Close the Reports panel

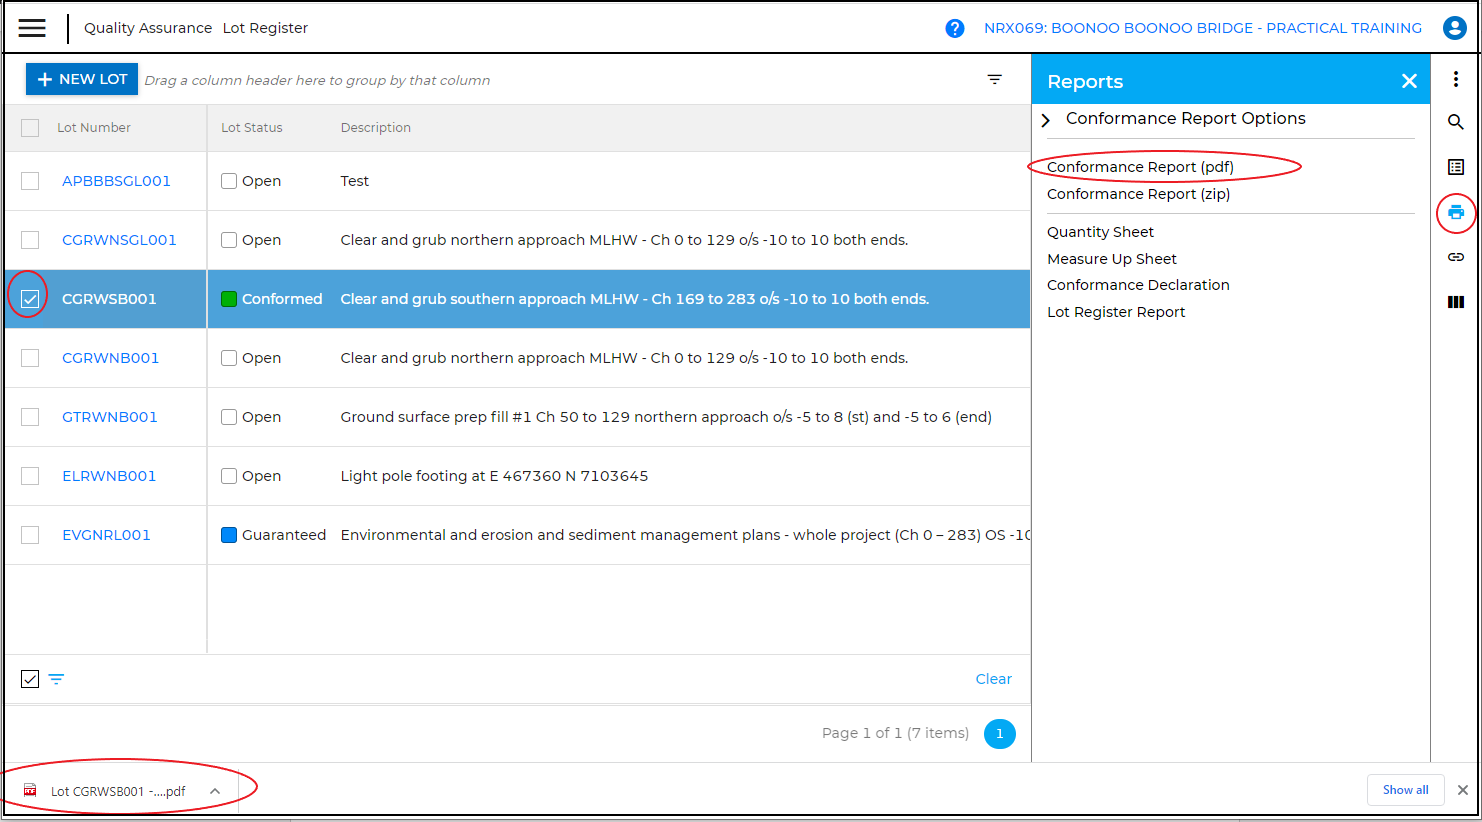pos(1409,81)
